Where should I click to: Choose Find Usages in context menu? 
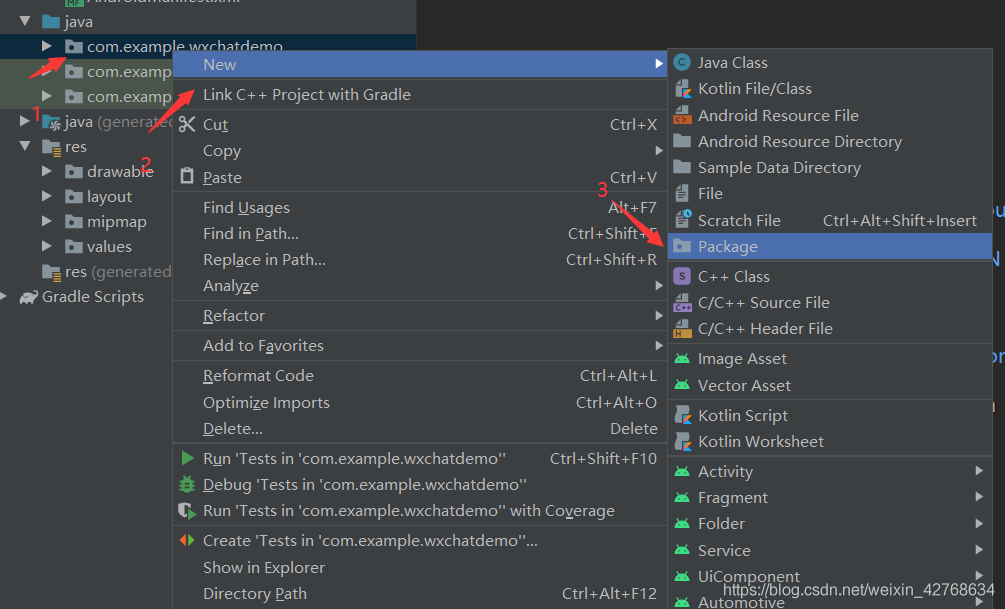click(246, 208)
